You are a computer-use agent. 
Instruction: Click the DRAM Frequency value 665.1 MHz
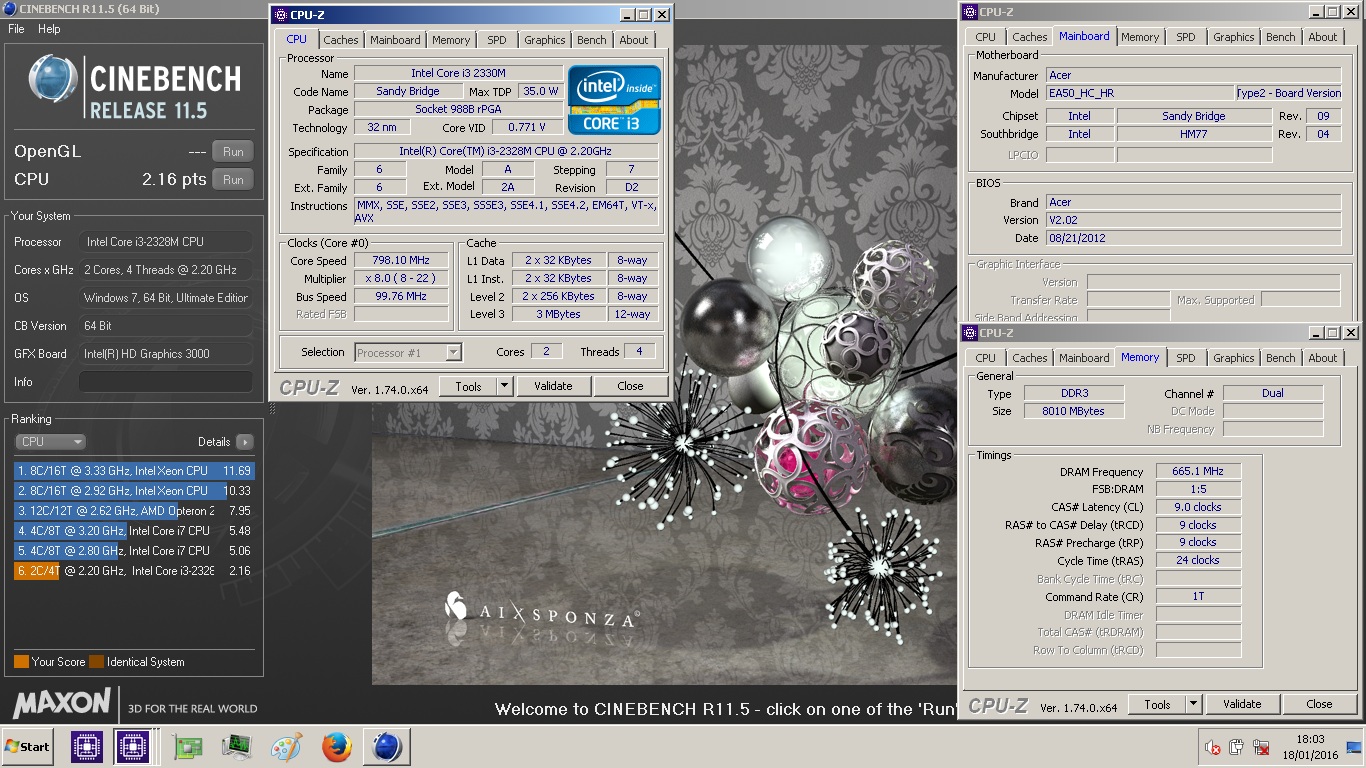coord(1198,472)
